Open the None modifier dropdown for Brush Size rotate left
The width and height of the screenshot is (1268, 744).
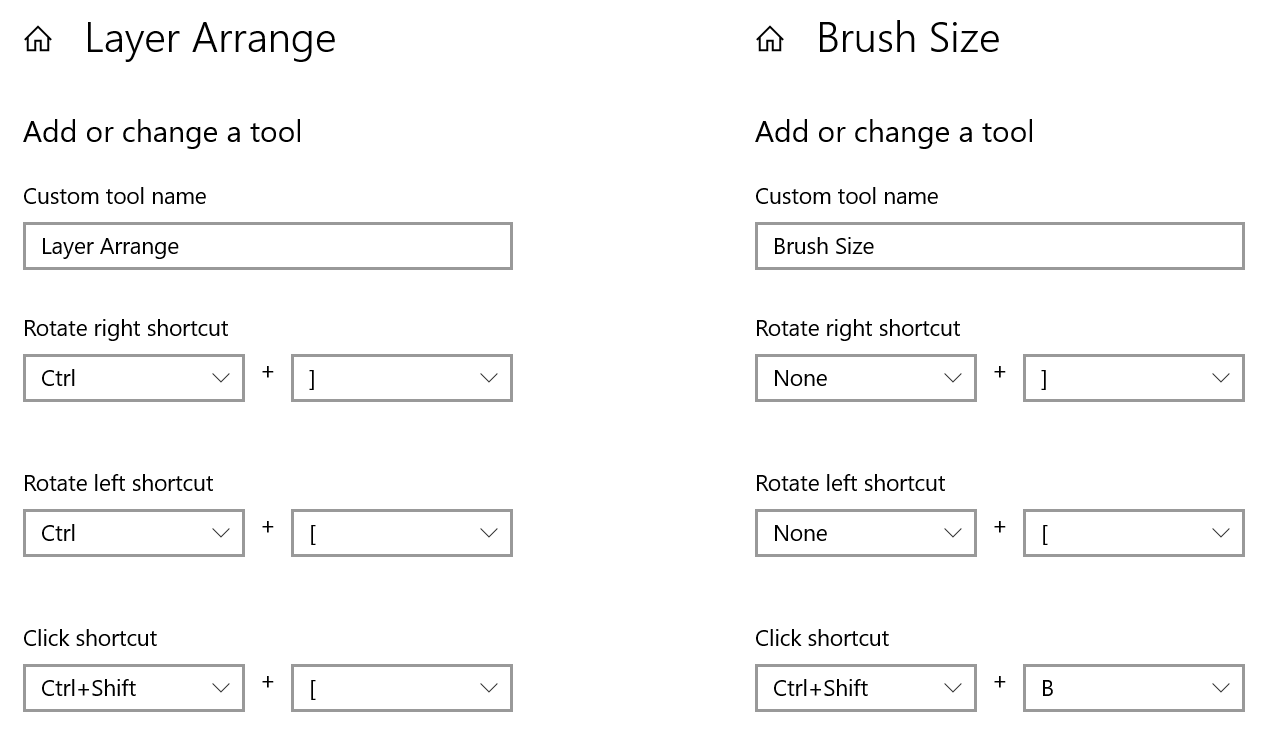point(865,533)
